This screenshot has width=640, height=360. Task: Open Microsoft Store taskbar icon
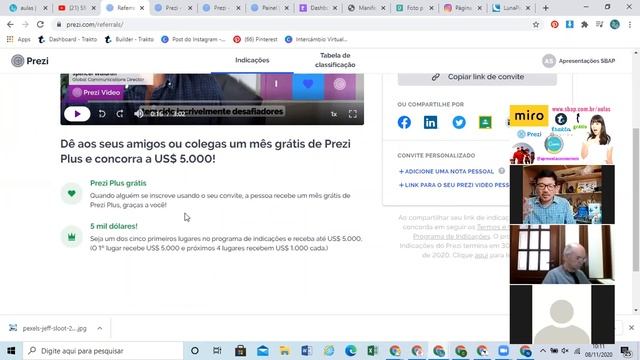(240, 351)
